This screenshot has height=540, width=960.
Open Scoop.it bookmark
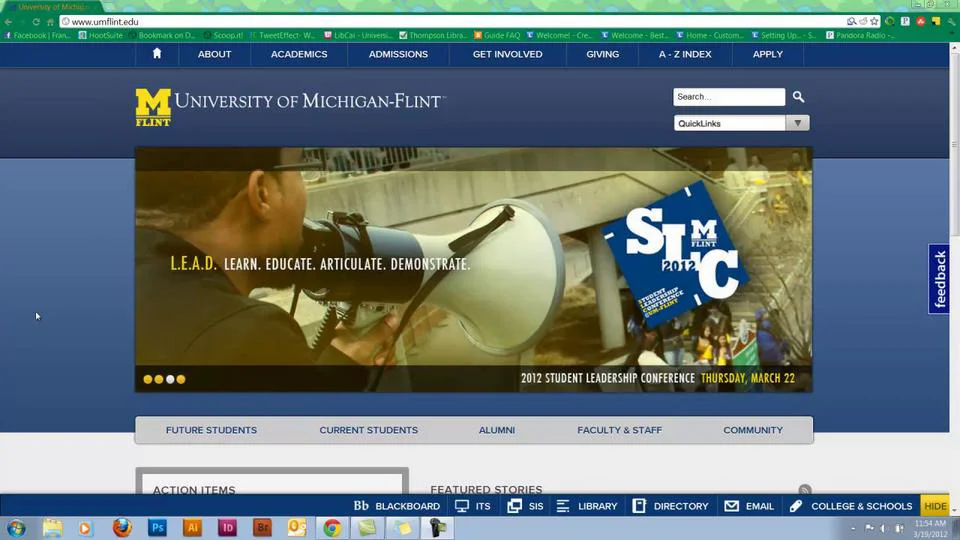pos(223,36)
